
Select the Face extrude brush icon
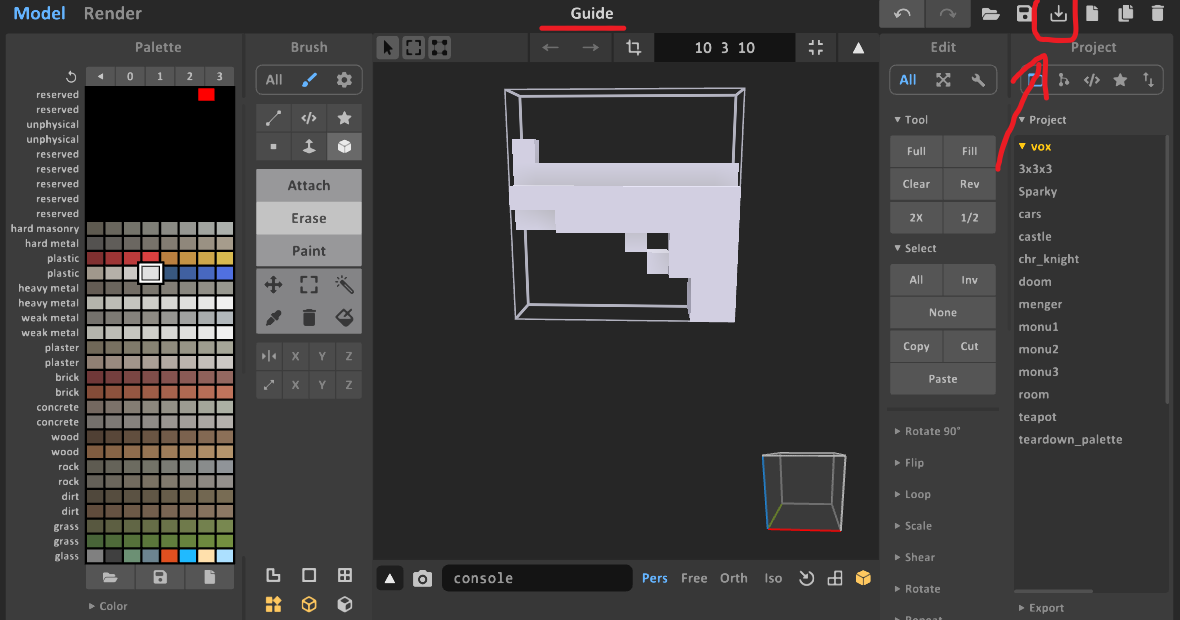(x=309, y=147)
